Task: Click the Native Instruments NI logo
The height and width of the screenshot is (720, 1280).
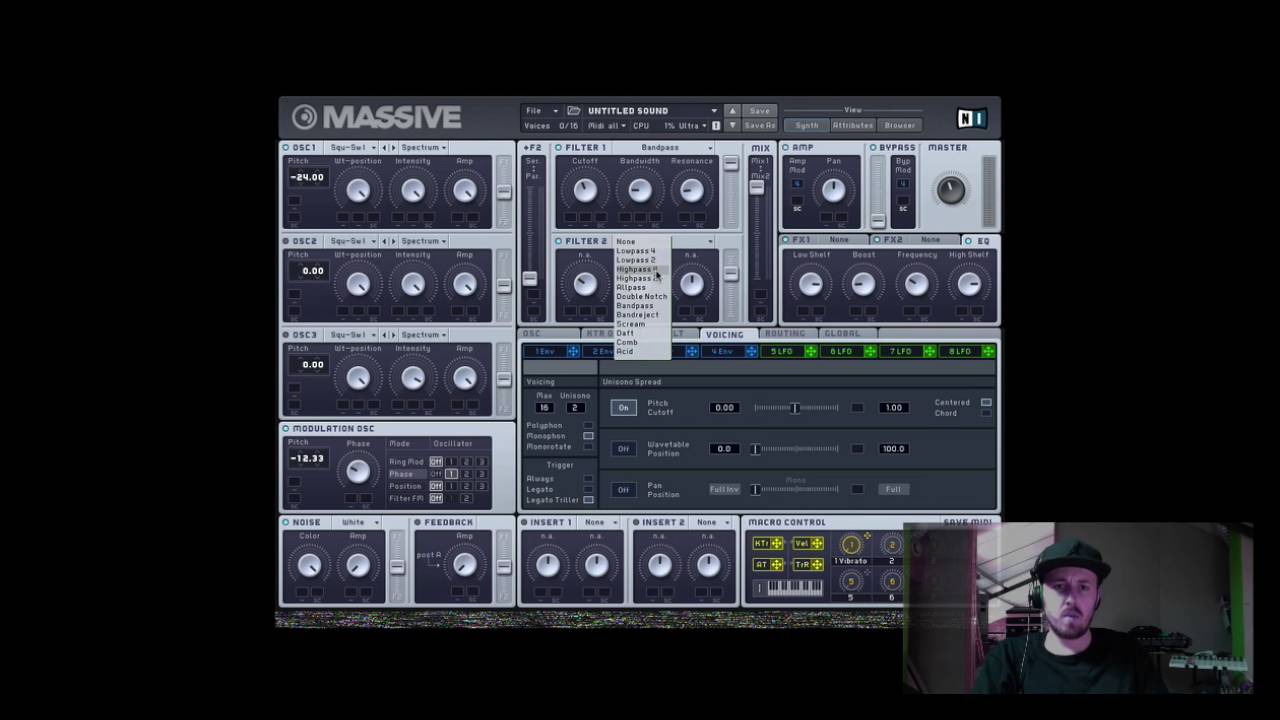Action: tap(971, 118)
